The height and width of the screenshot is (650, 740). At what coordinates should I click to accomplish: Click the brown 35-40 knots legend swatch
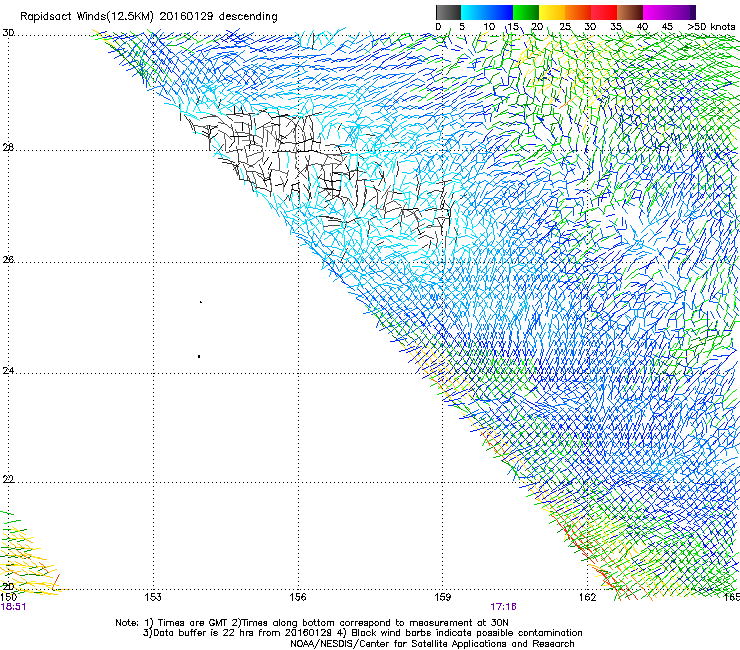pos(630,12)
